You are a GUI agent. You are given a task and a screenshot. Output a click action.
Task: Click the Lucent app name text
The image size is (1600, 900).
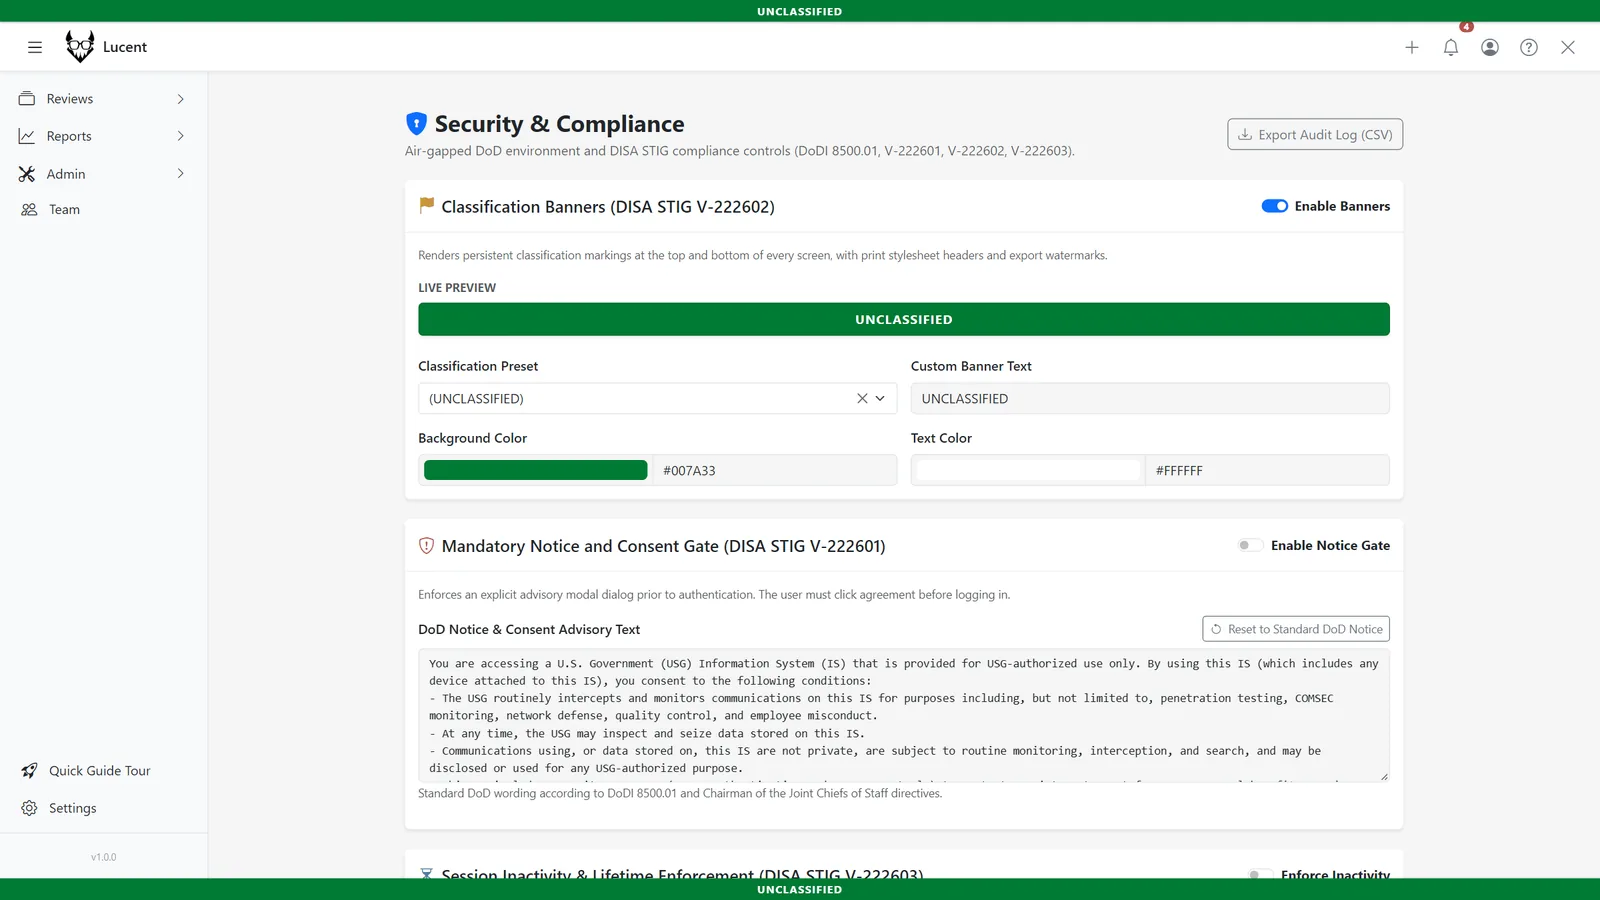[x=125, y=47]
